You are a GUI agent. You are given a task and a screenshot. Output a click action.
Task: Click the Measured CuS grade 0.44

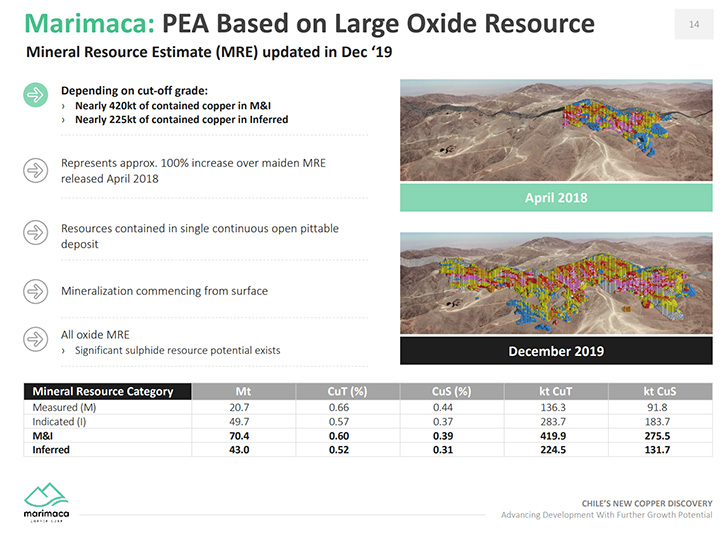point(443,407)
